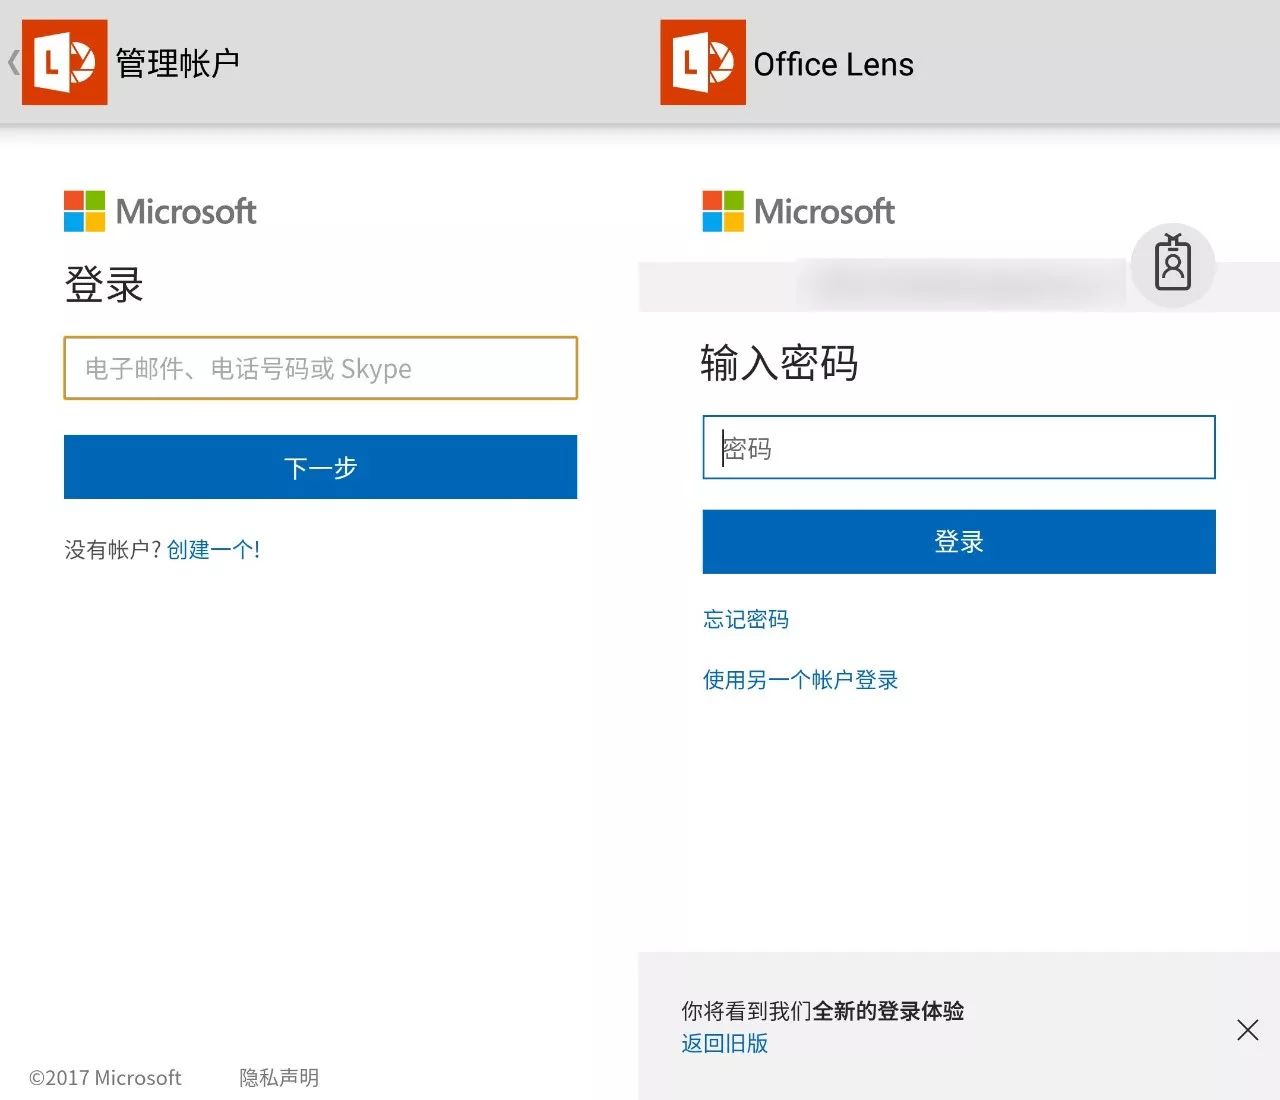Image resolution: width=1280 pixels, height=1100 pixels.
Task: Tap the account badge icon
Action: click(x=1172, y=264)
